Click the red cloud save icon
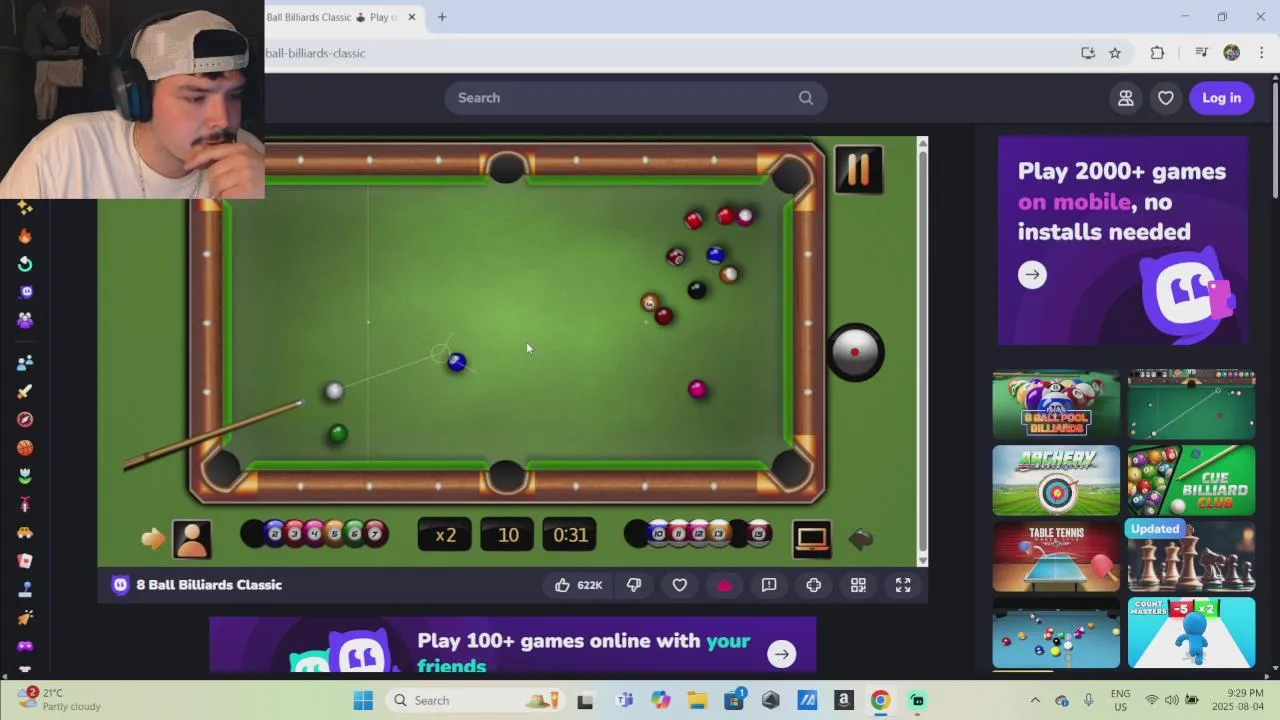 725,585
